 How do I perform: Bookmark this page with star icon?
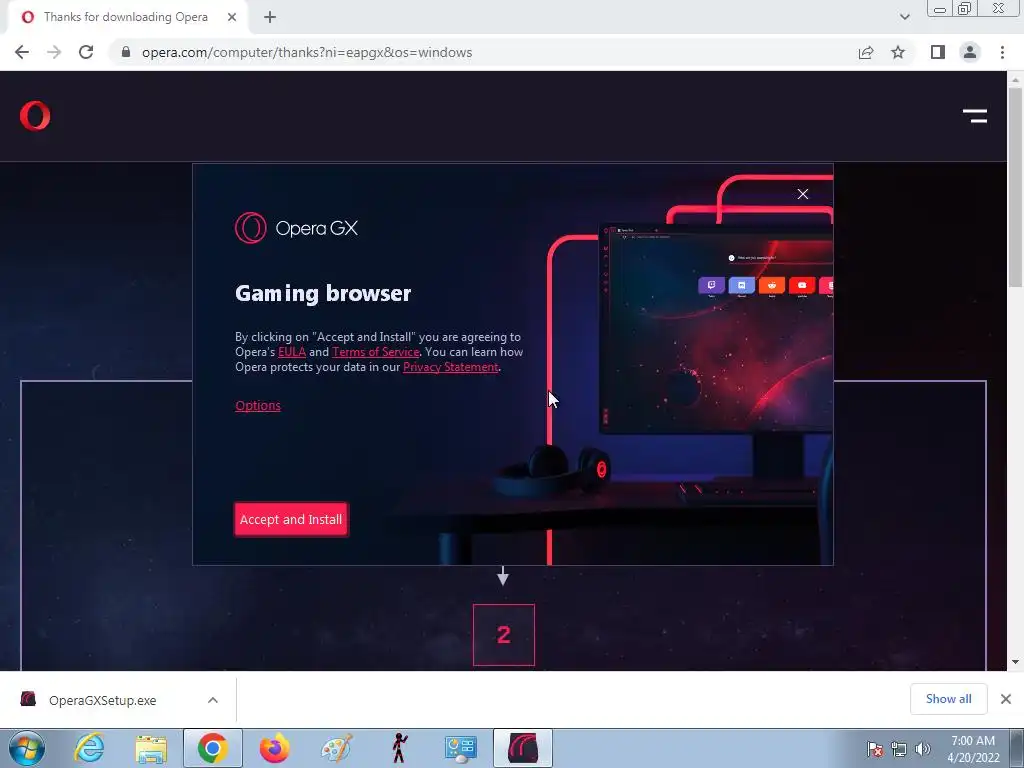pos(898,52)
